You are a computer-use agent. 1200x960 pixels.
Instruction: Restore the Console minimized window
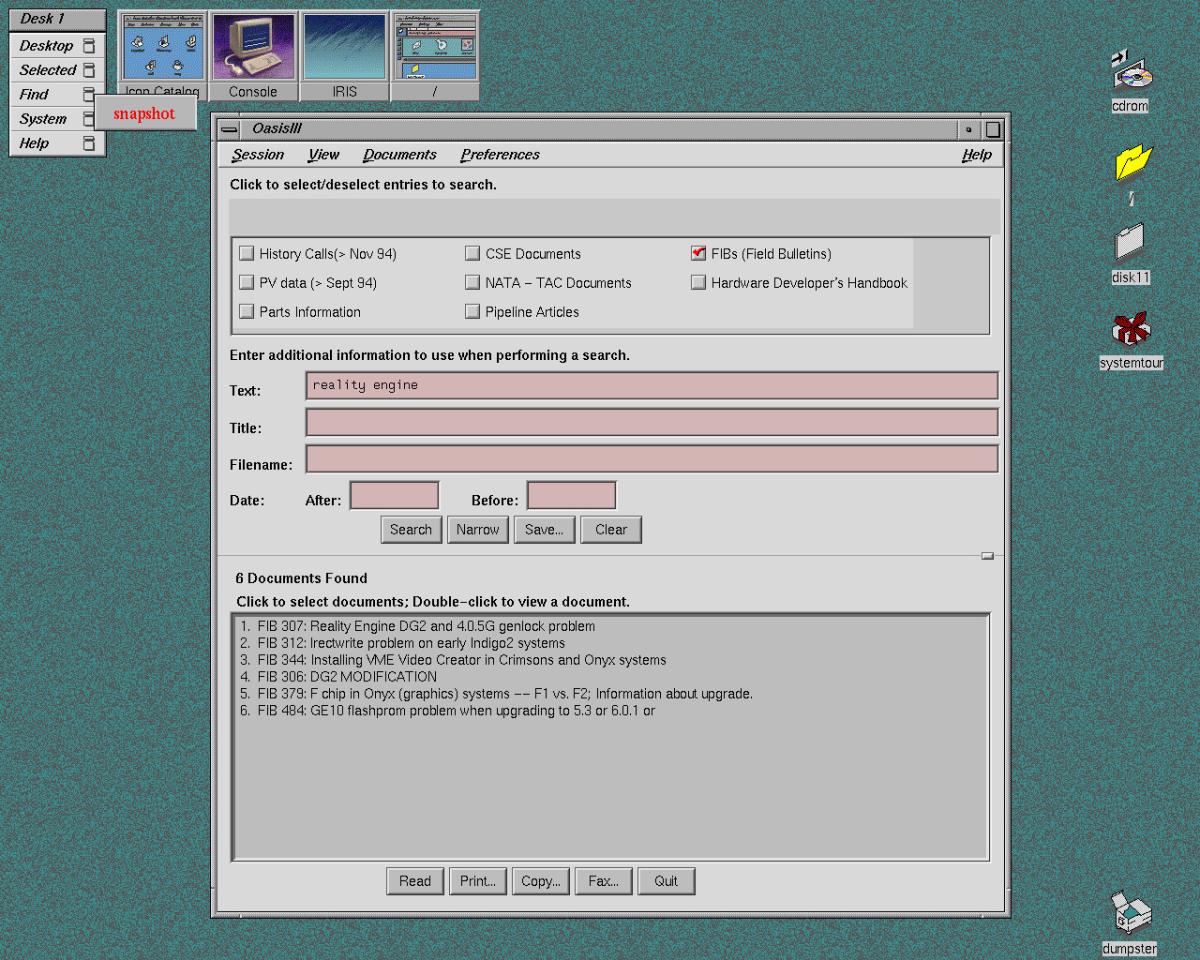[x=253, y=56]
